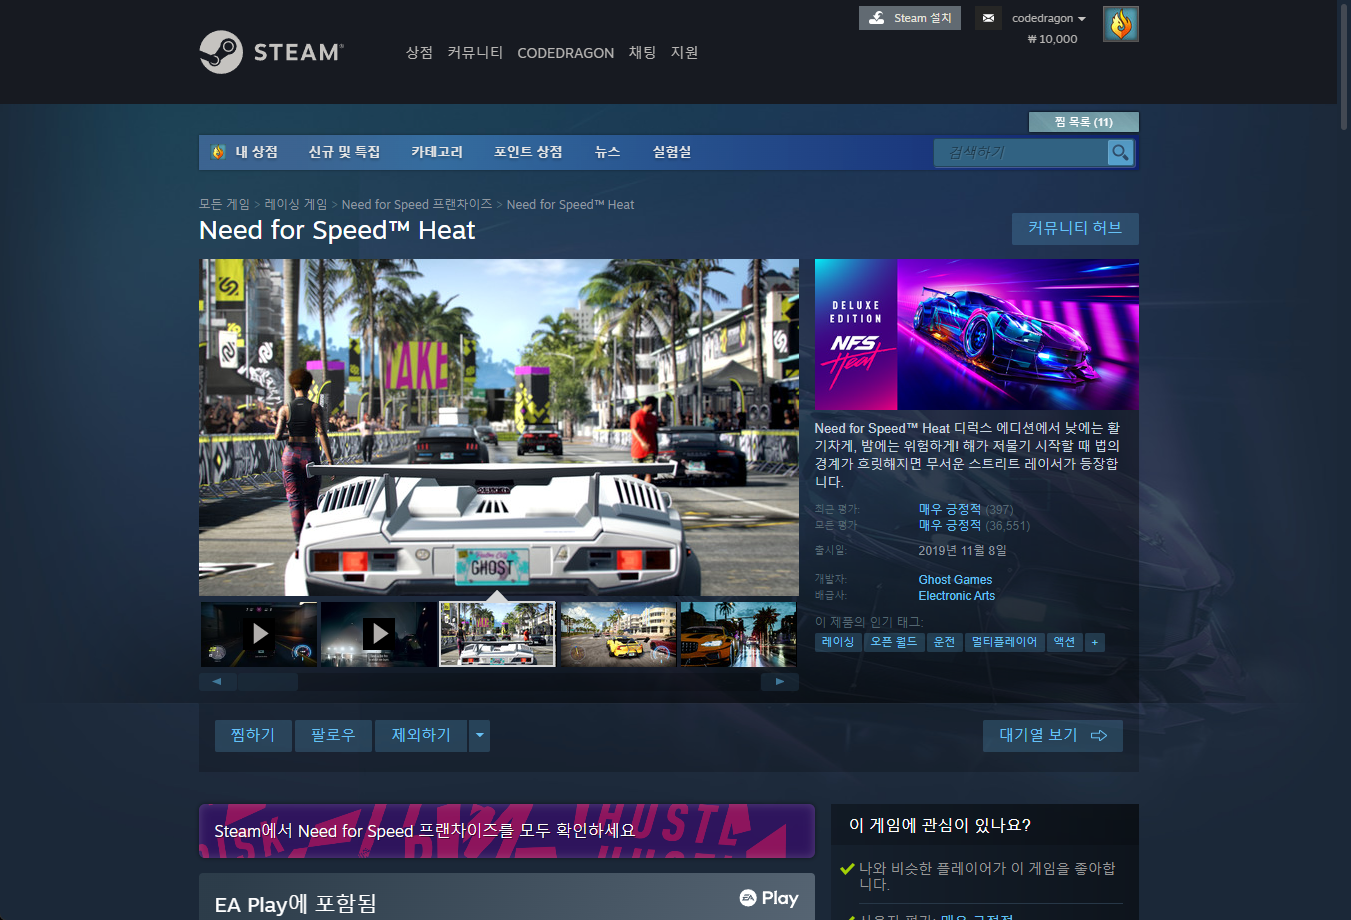Select the 오픈 월드 tag
The width and height of the screenshot is (1351, 920).
[893, 642]
